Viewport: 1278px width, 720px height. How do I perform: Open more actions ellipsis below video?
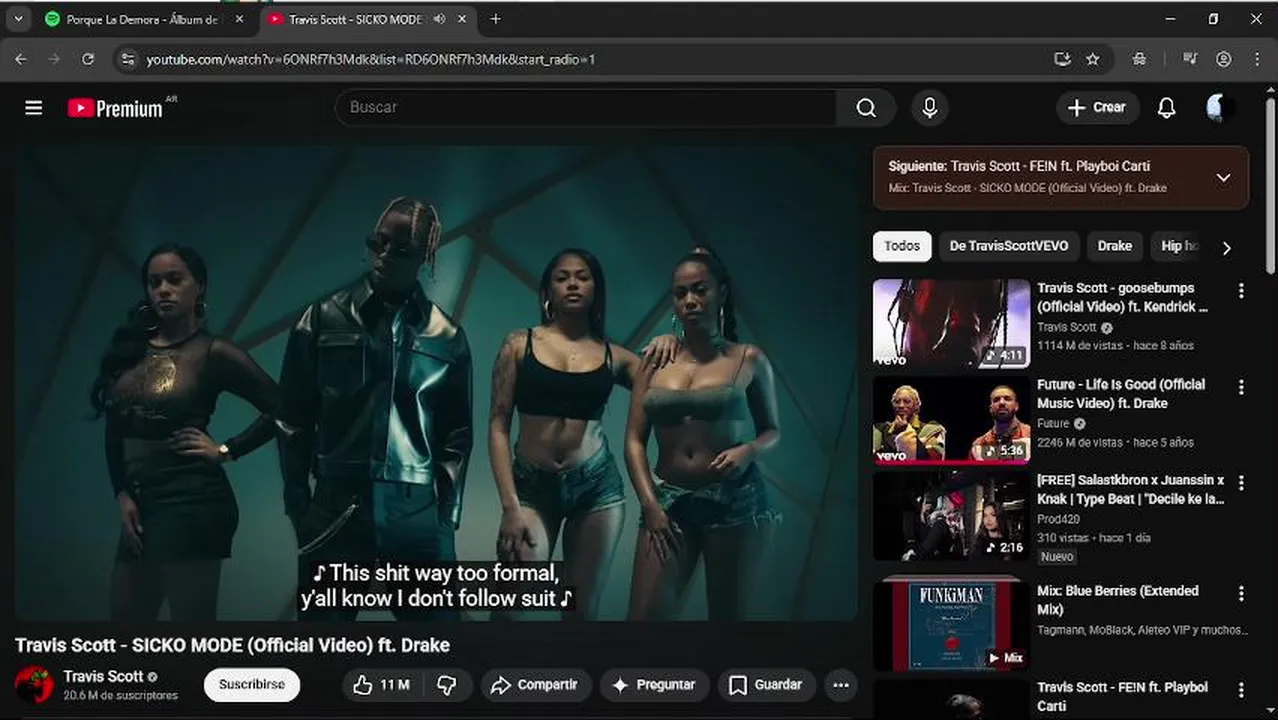841,685
